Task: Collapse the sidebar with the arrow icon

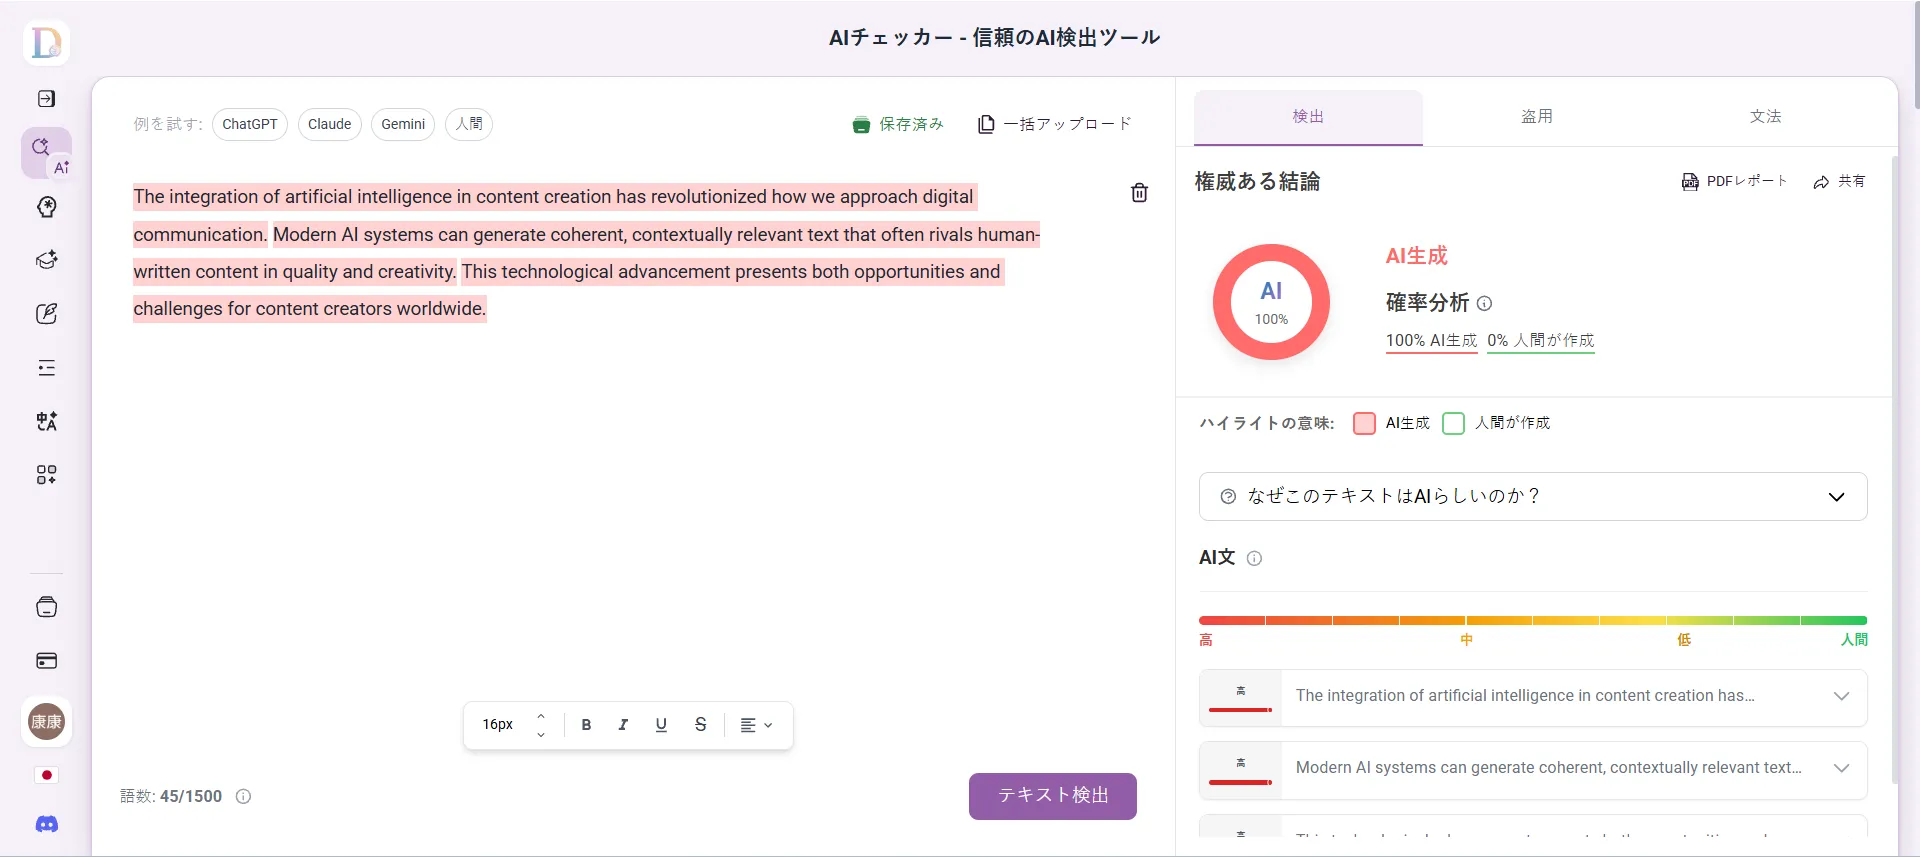Action: (x=46, y=98)
